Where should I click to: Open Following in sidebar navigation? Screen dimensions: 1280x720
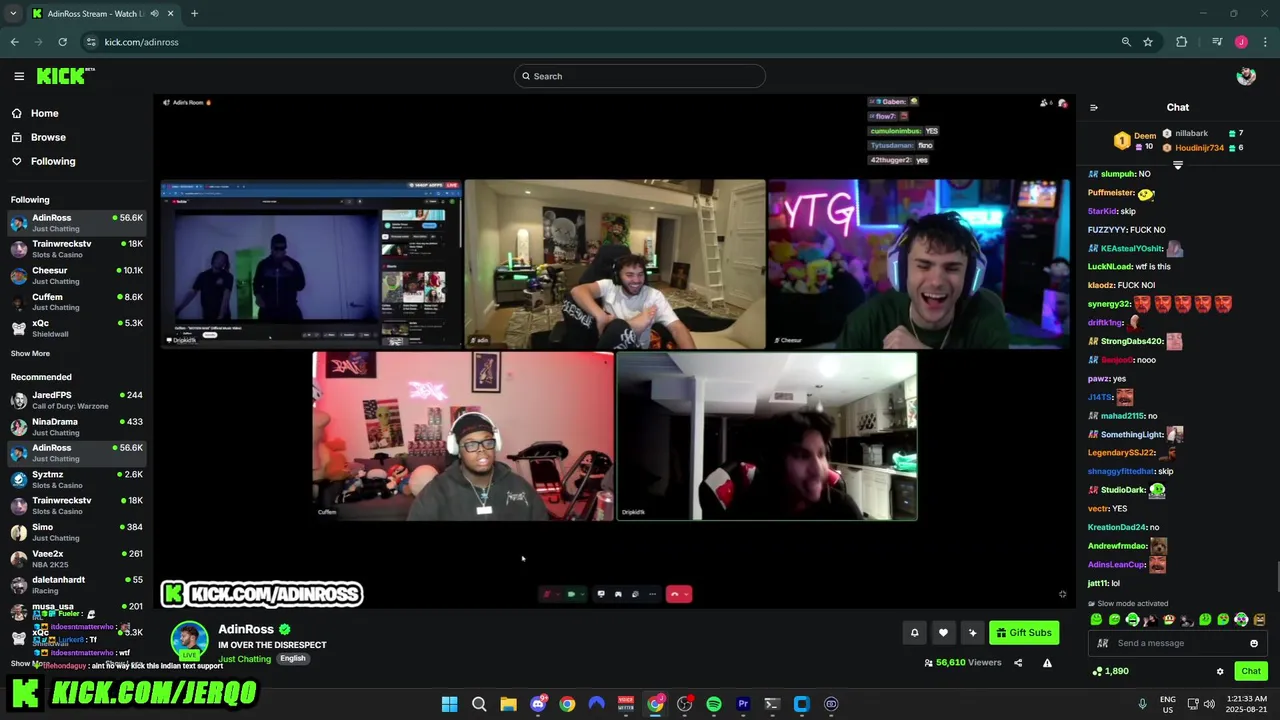tap(43, 161)
